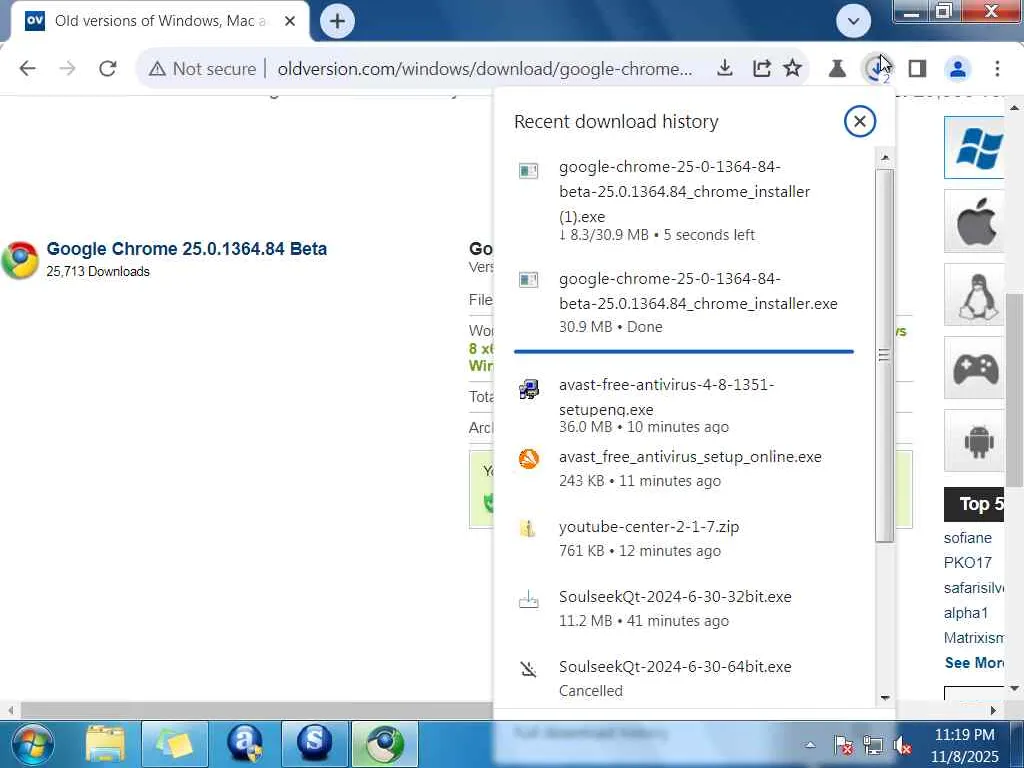
Task: Go back with the browser back arrow
Action: (27, 69)
